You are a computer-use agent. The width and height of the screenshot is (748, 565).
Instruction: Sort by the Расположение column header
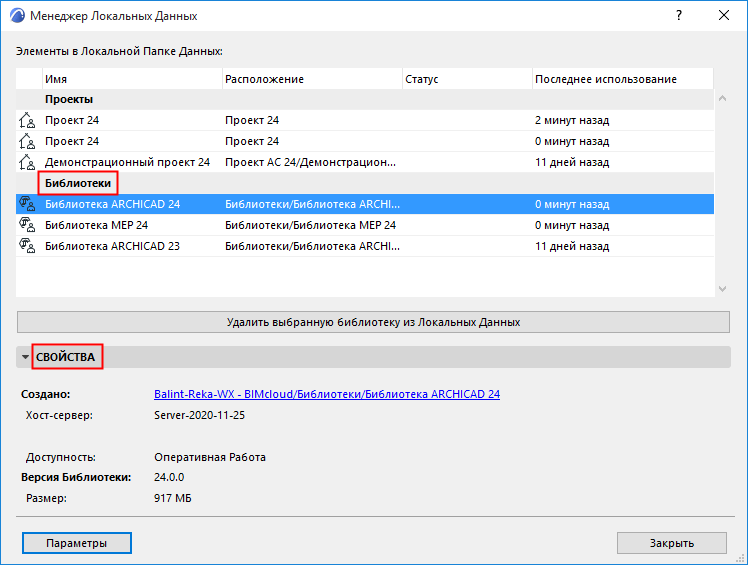[312, 79]
